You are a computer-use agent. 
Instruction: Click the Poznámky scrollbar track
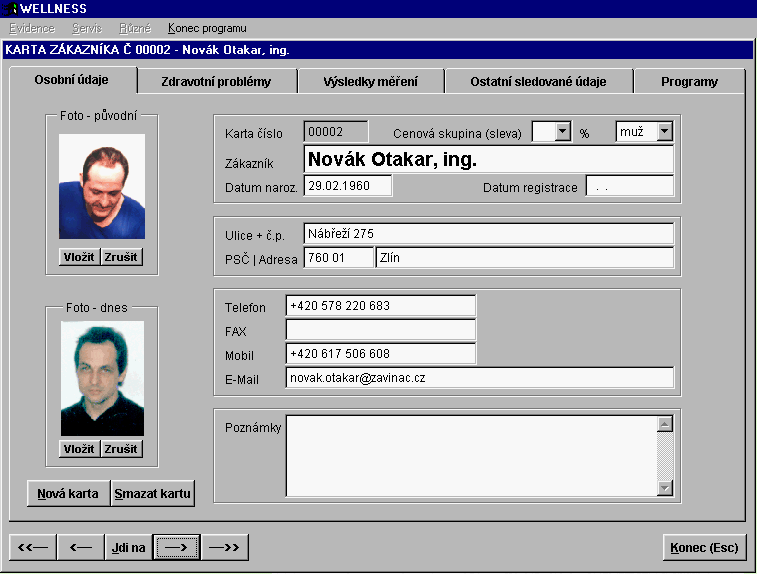[665, 456]
